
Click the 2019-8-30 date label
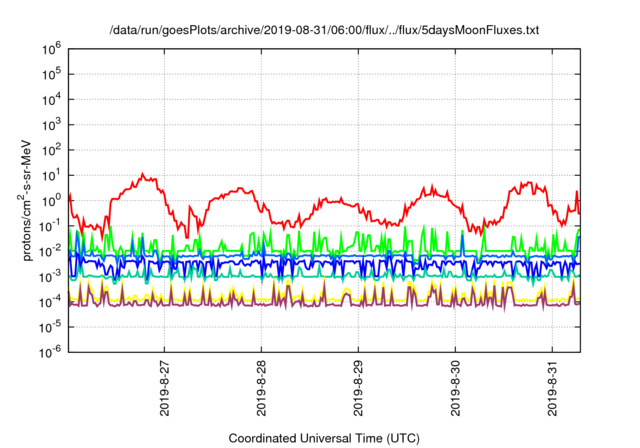click(455, 388)
